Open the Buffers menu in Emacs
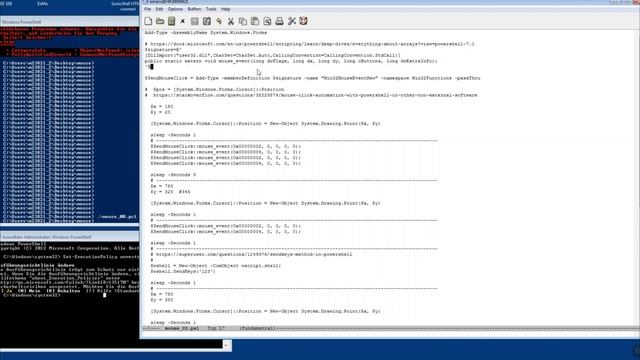The width and height of the screenshot is (640, 360). click(x=194, y=9)
